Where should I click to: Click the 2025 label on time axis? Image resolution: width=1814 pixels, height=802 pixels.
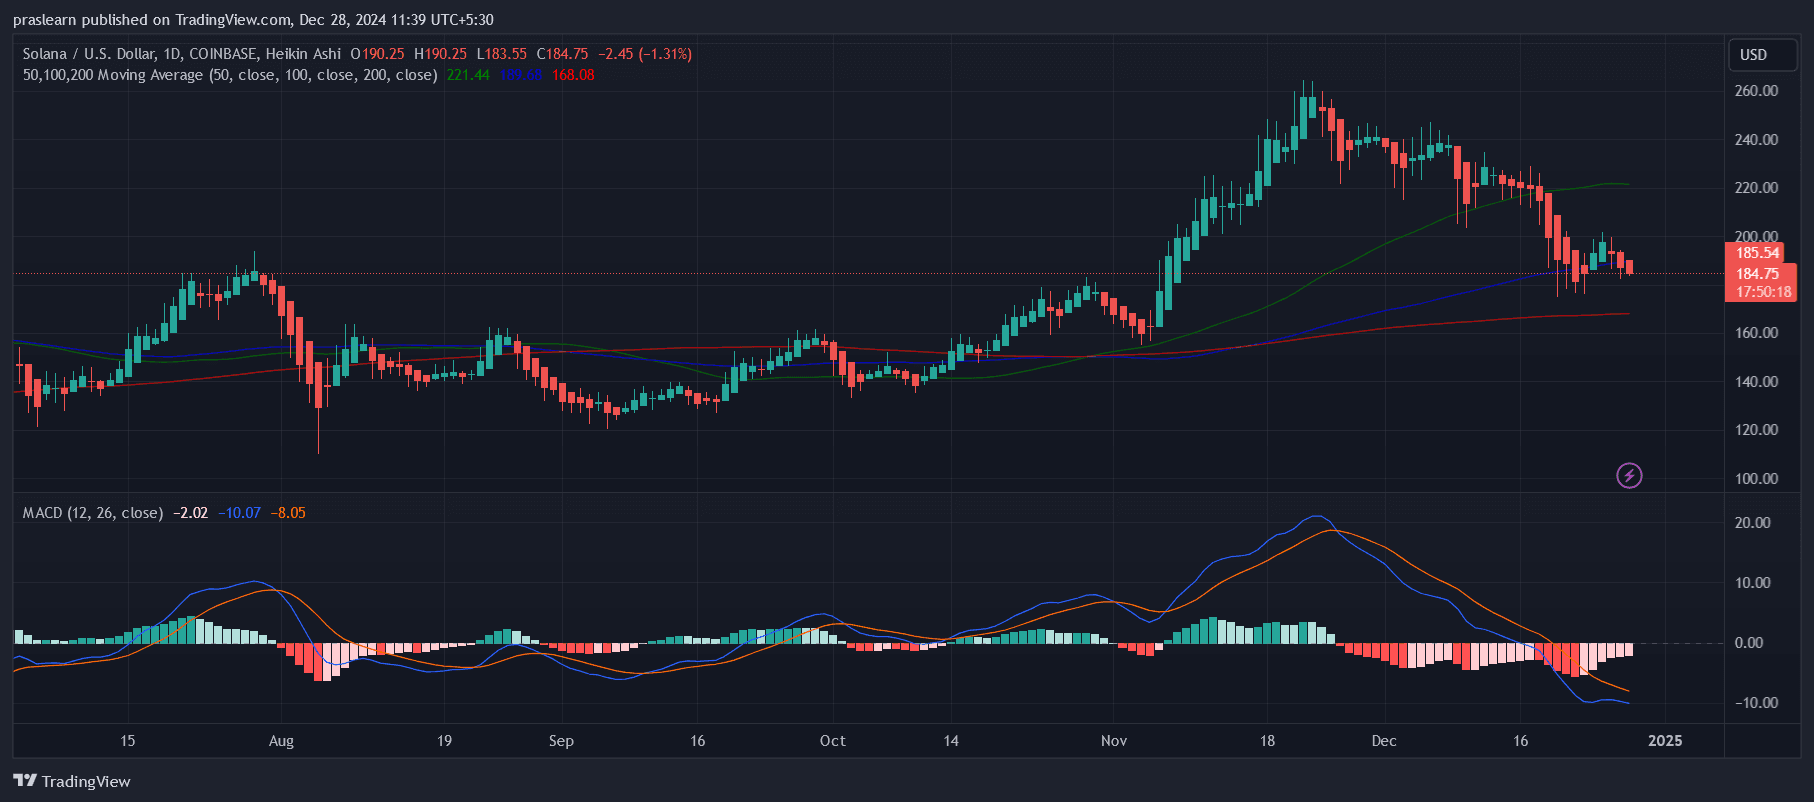tap(1665, 741)
